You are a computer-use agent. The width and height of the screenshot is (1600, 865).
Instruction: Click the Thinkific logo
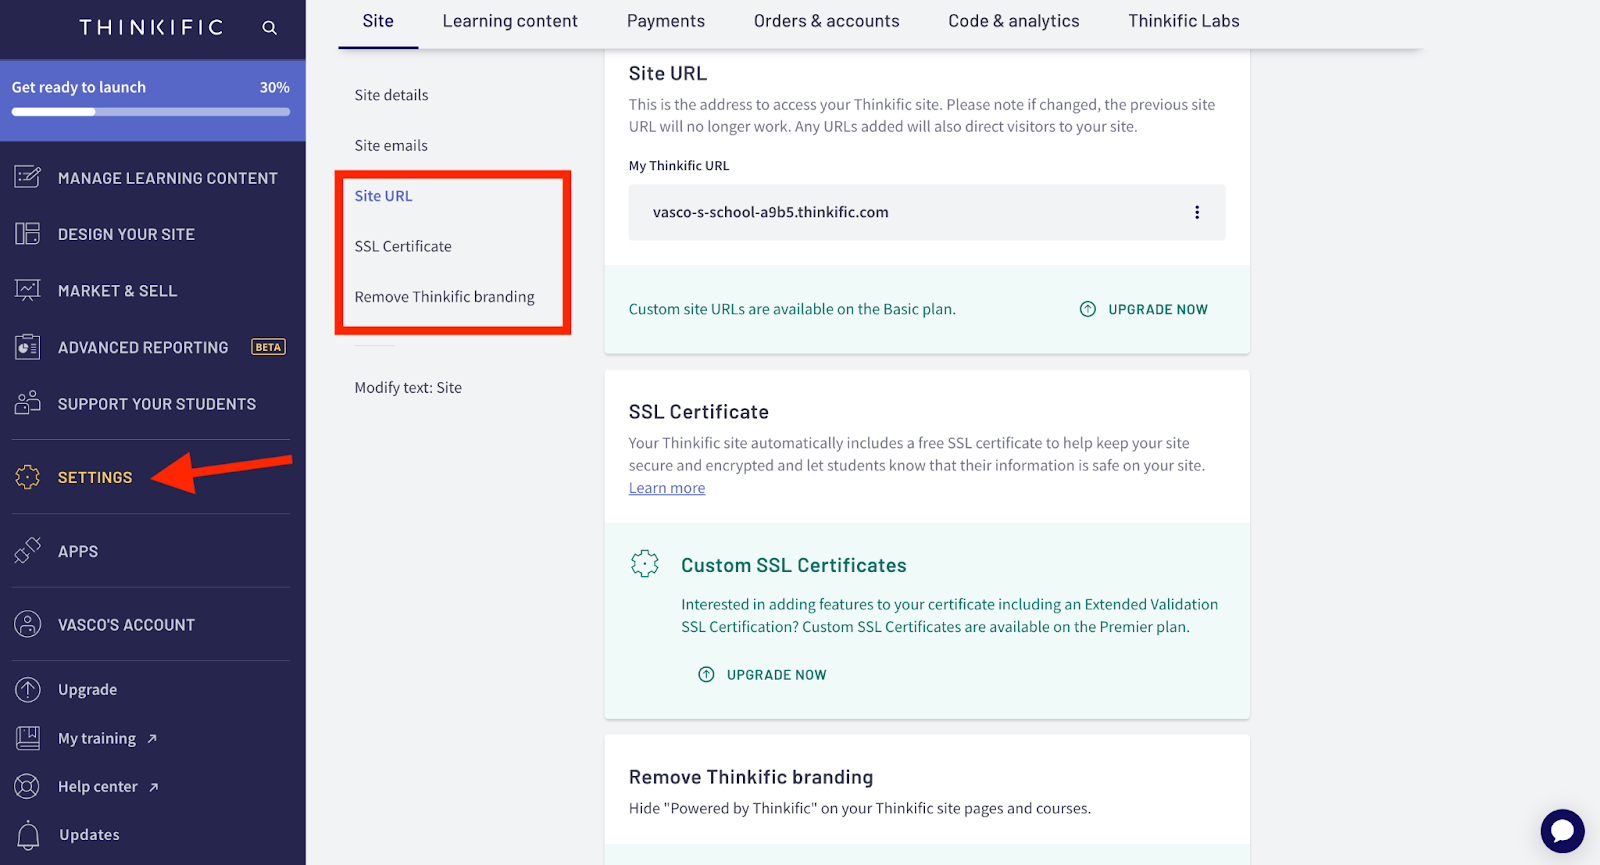pos(152,27)
